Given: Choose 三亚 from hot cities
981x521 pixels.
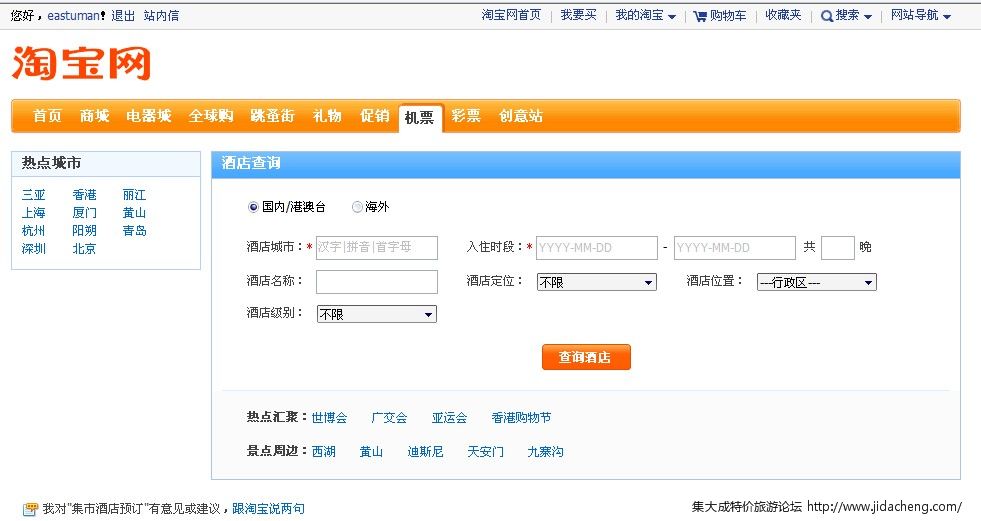Looking at the screenshot, I should click(34, 195).
